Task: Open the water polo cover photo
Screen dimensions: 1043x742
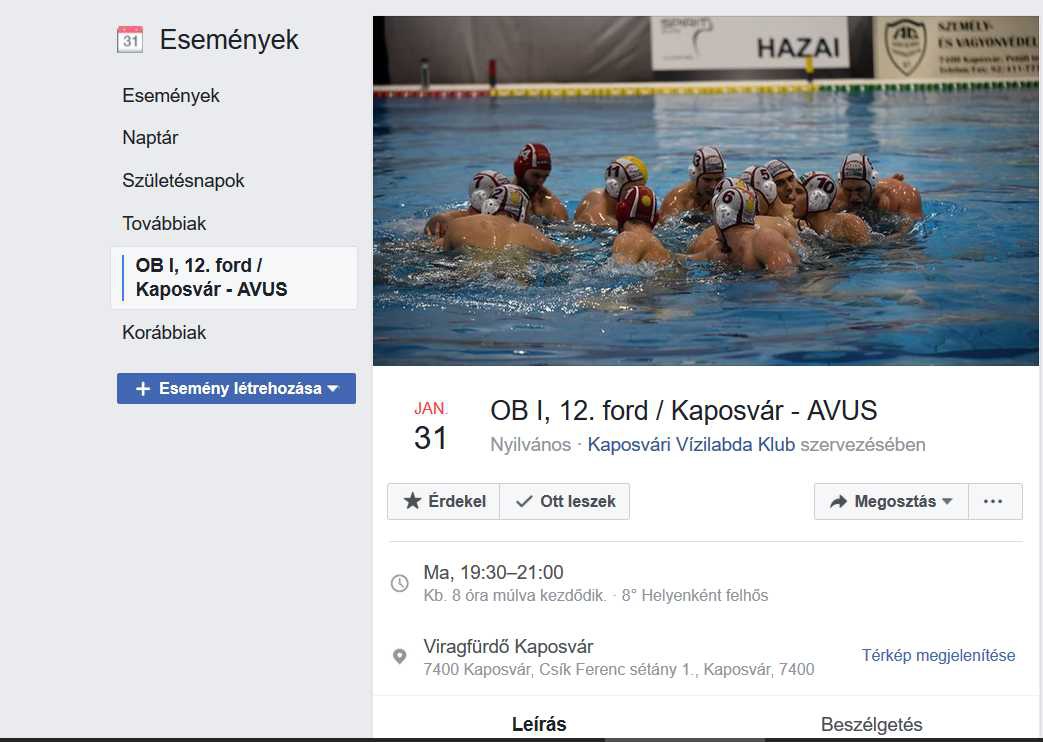Action: [706, 191]
